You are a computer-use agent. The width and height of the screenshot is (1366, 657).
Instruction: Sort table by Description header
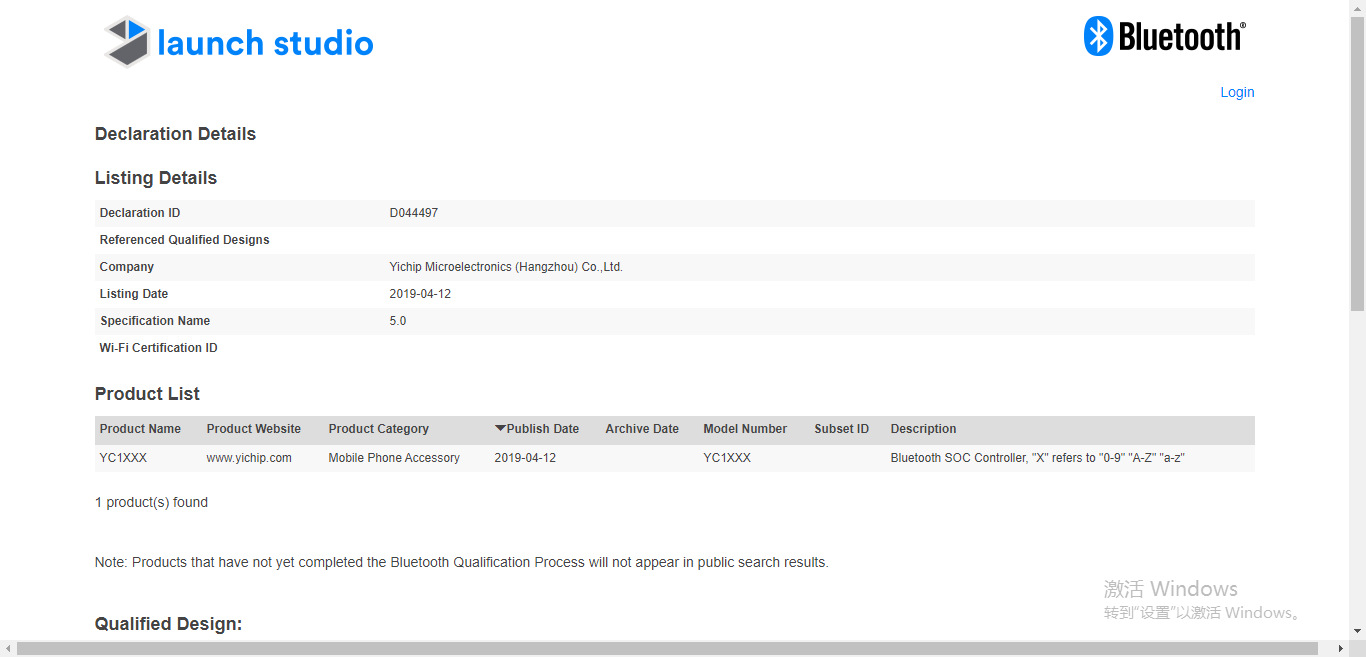(x=923, y=429)
